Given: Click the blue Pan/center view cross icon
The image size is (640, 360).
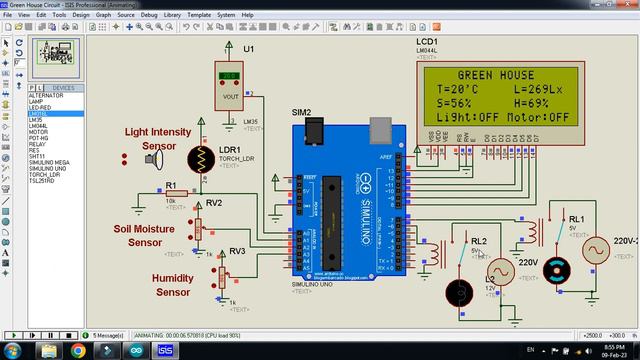Looking at the screenshot, I should [x=129, y=27].
